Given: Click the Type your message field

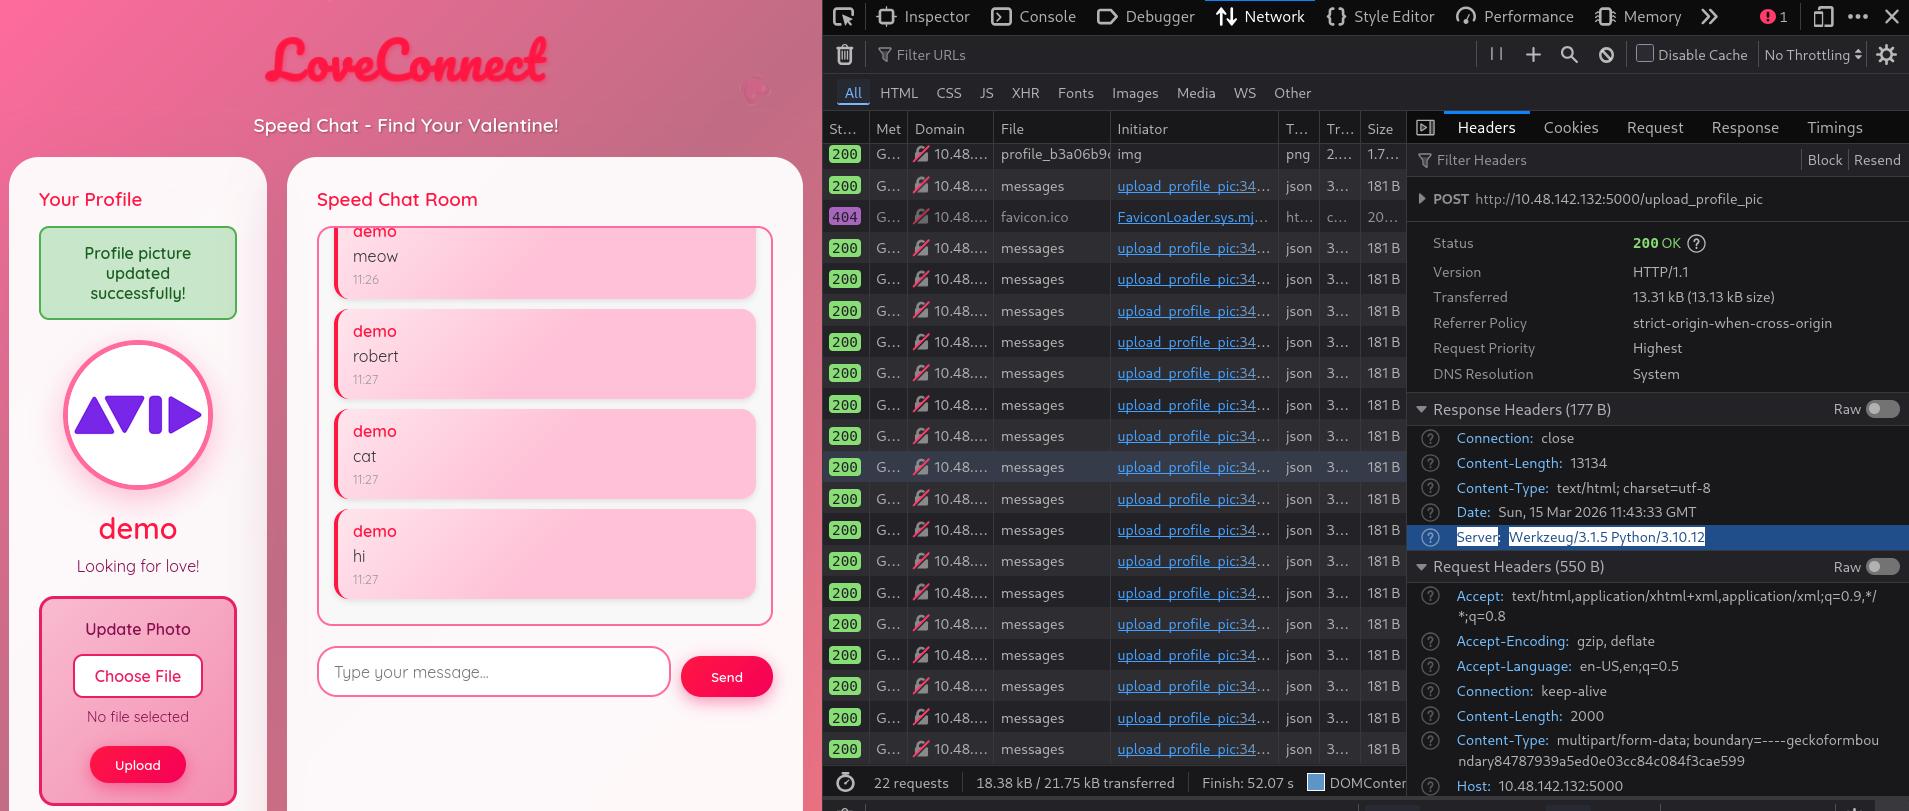Looking at the screenshot, I should (x=493, y=672).
